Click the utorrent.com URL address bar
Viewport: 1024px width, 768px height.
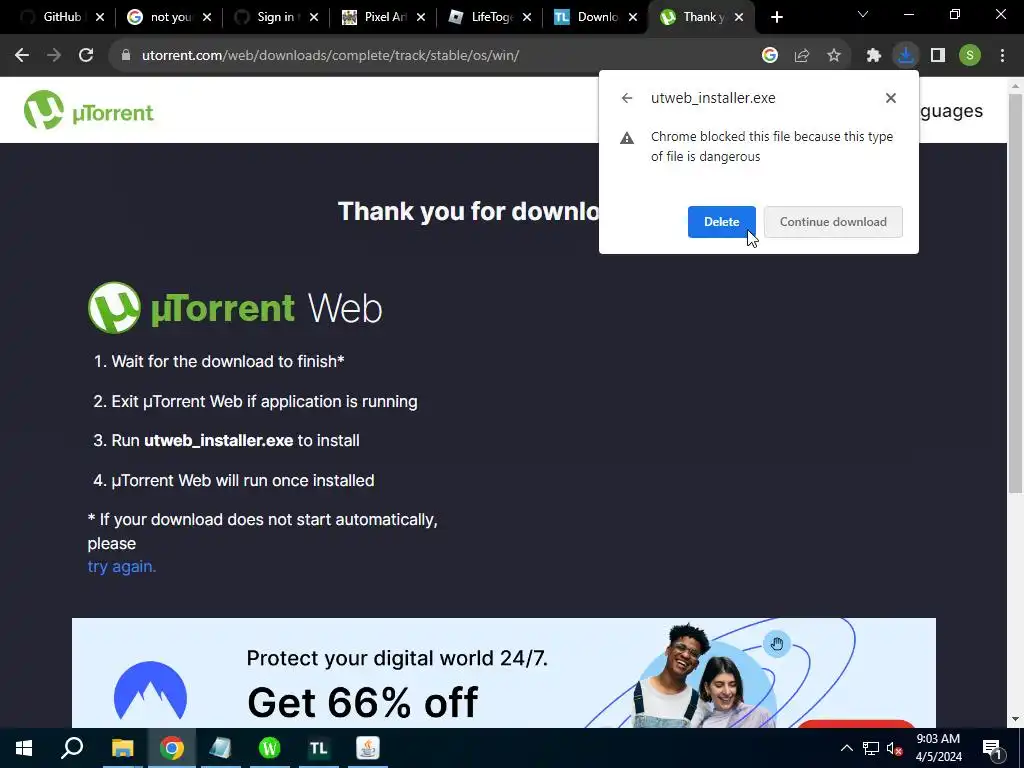tap(330, 56)
